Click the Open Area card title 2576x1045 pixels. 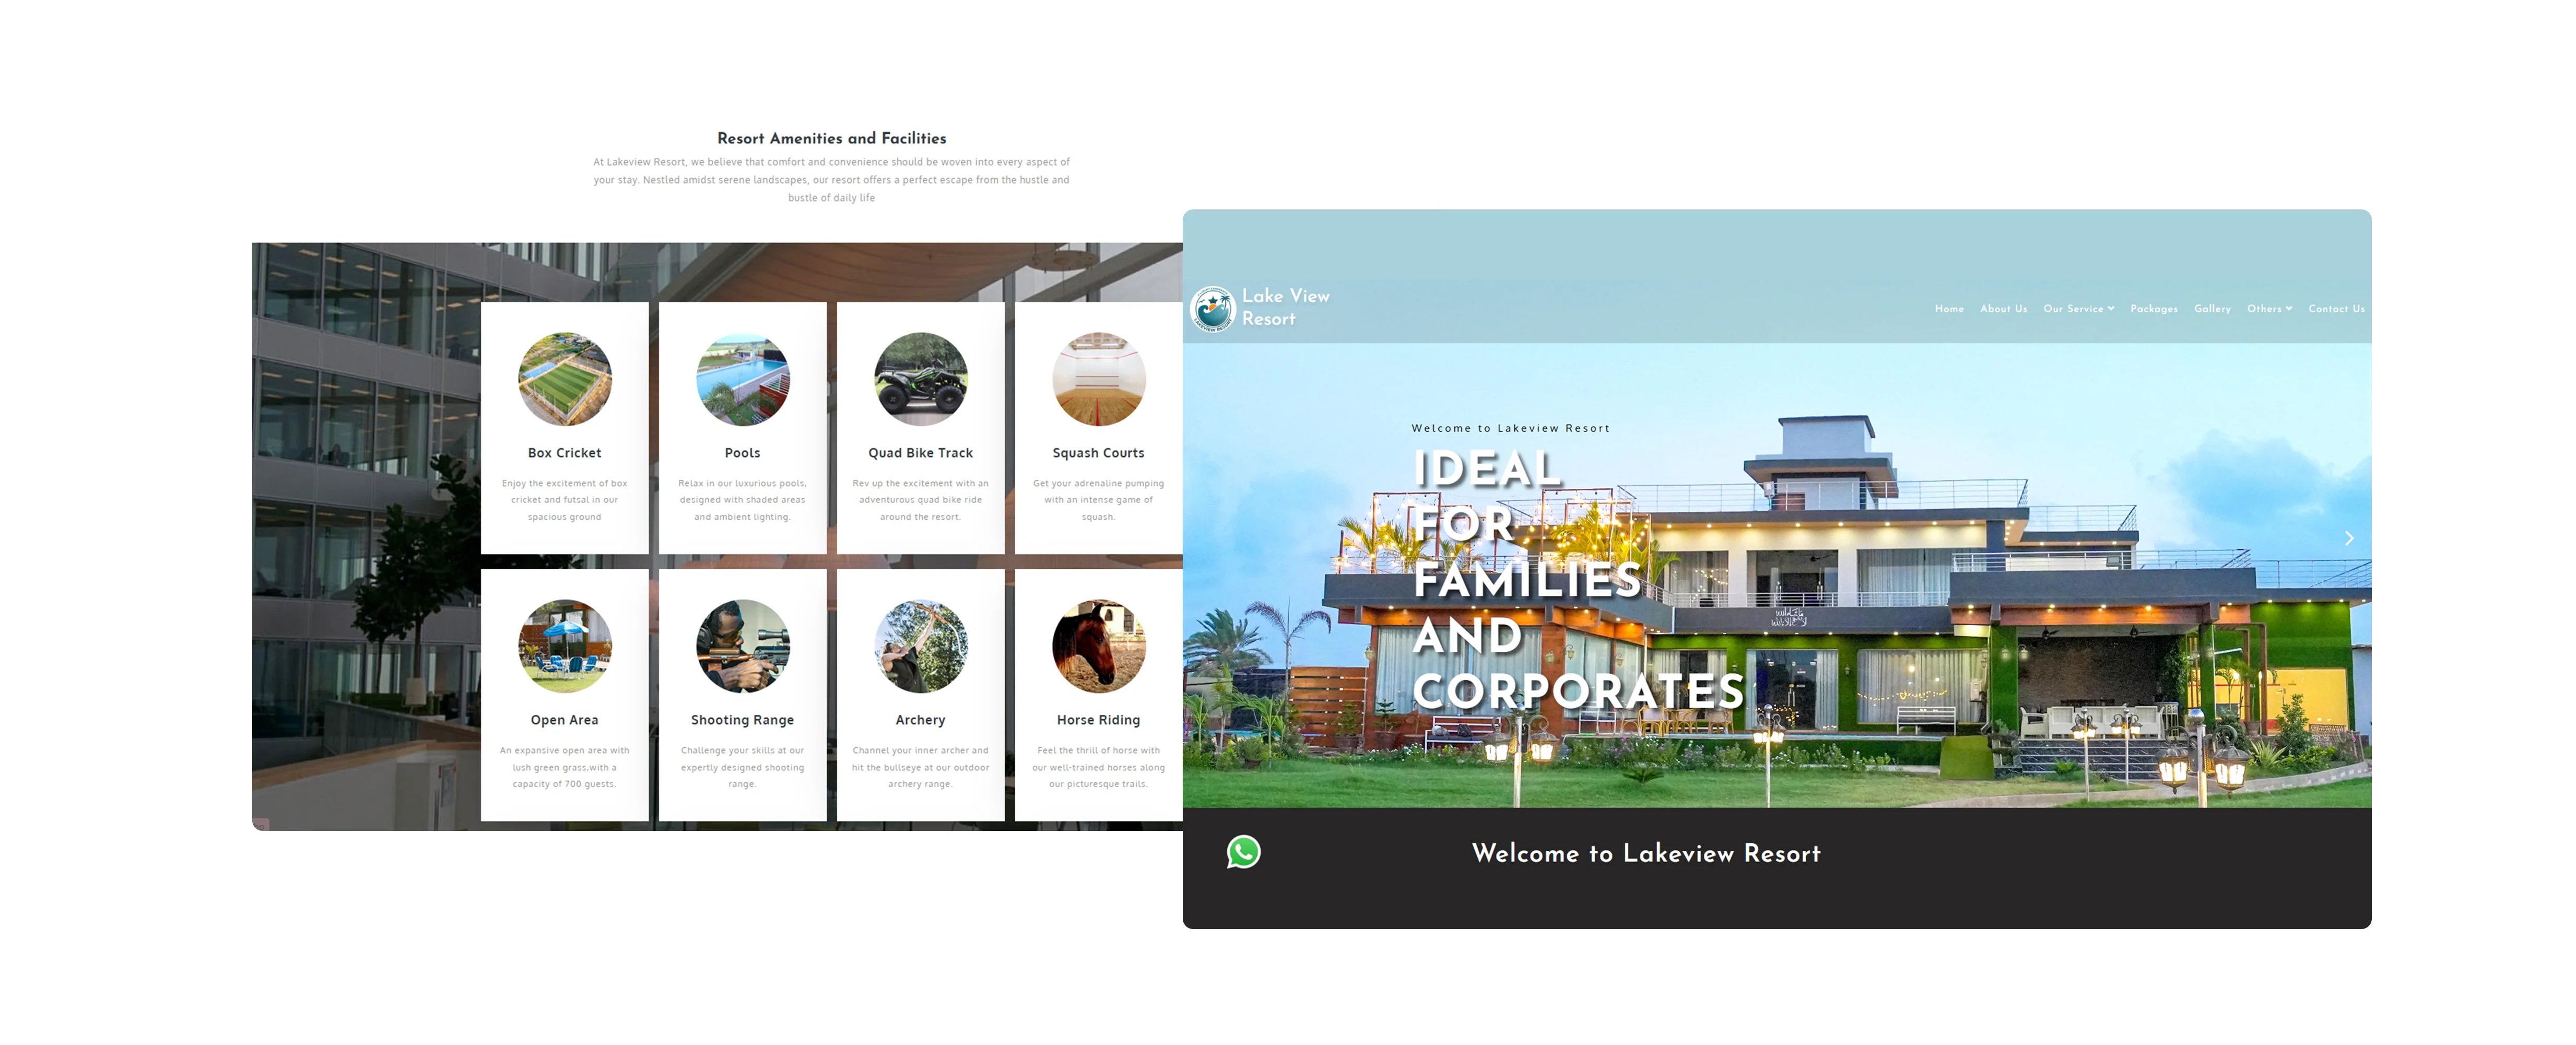[x=564, y=720]
